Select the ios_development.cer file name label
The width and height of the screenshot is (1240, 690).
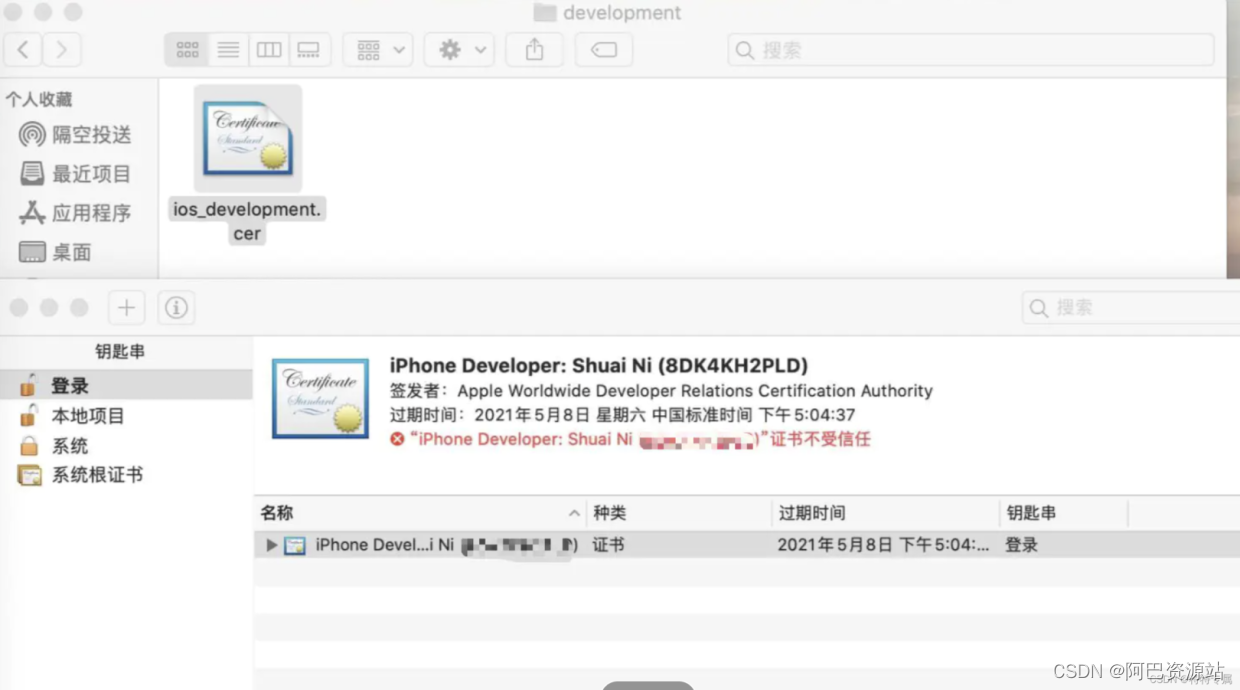click(247, 221)
